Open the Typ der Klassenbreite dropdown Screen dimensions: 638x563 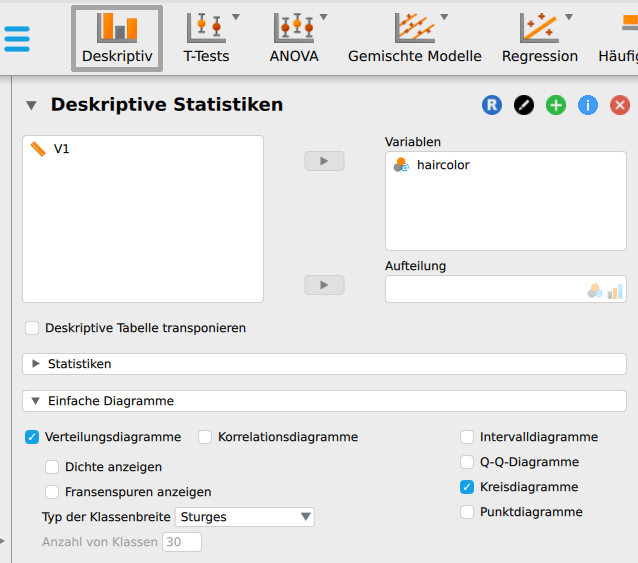click(245, 517)
